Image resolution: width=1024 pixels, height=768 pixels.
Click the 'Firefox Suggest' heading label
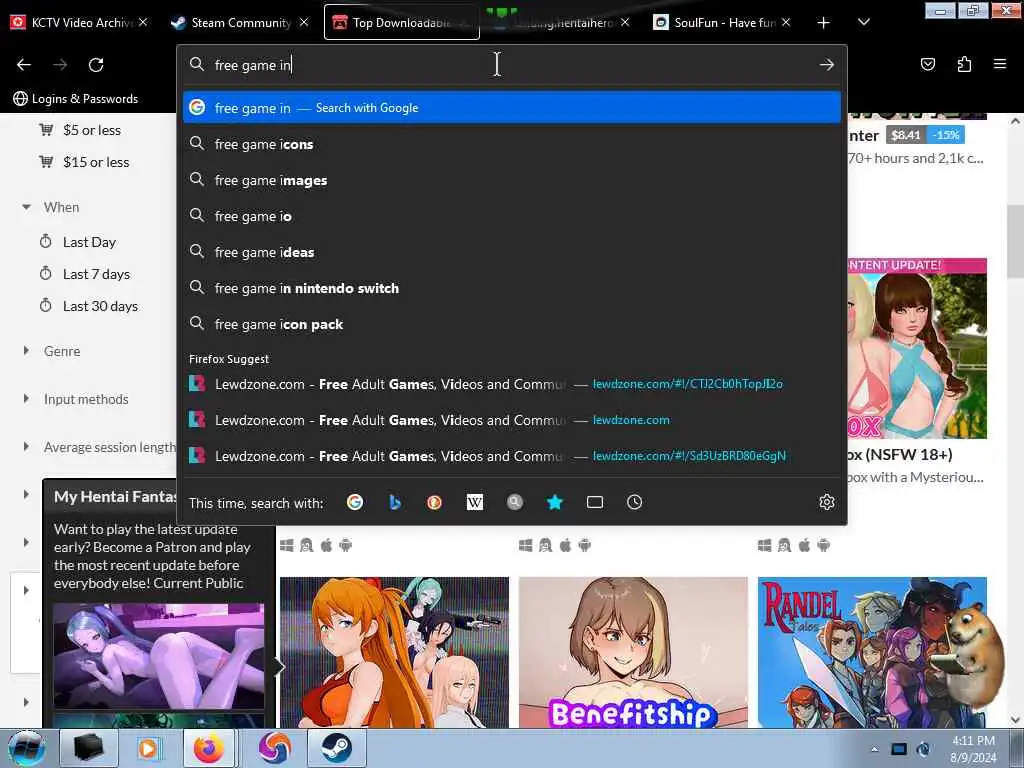coord(229,359)
